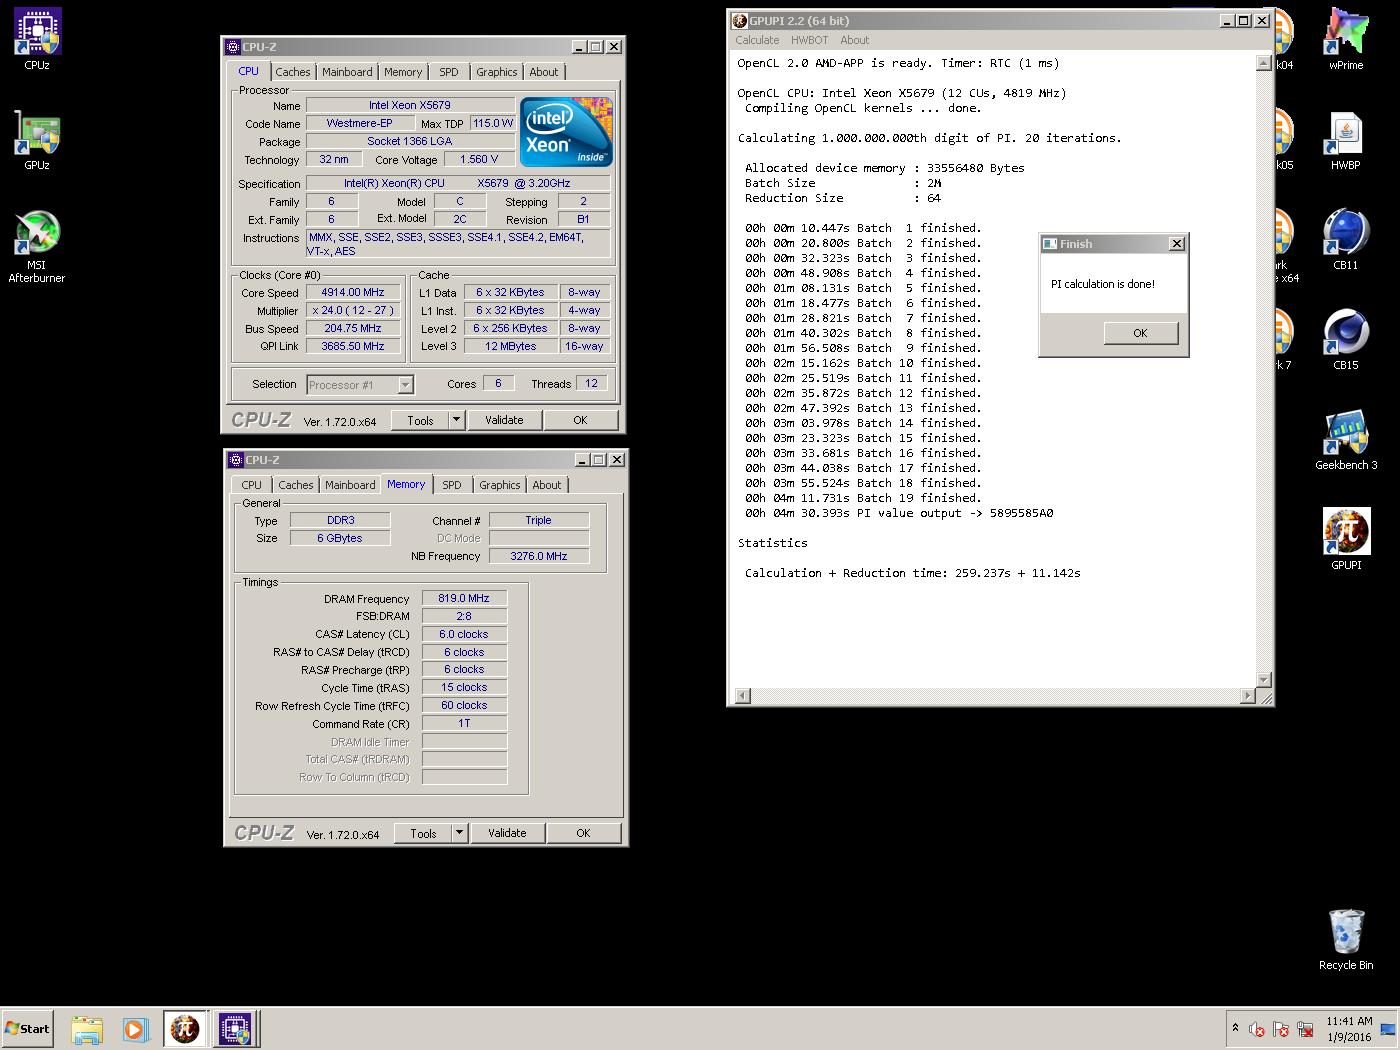Click the top CPU-Z window title icon
Image resolution: width=1400 pixels, height=1050 pixels.
(233, 46)
